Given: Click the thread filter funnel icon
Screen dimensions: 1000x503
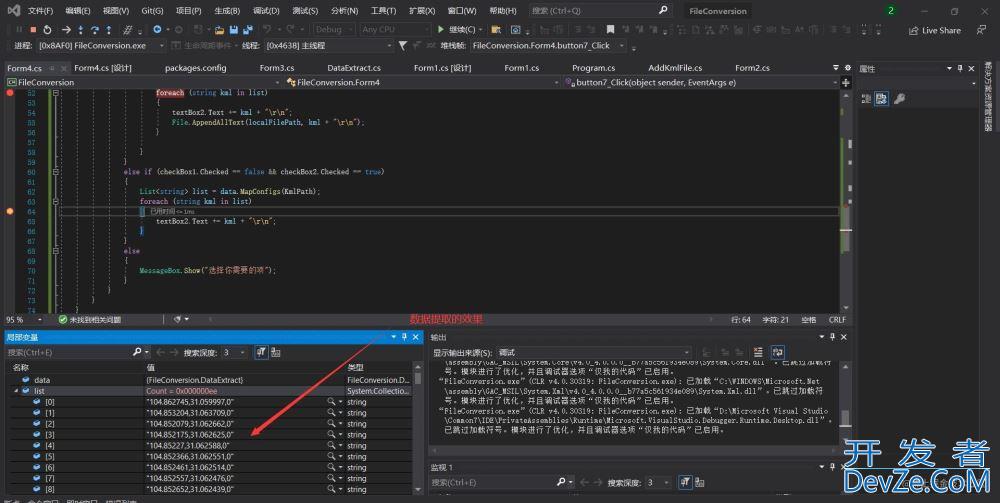Looking at the screenshot, I should point(402,45).
